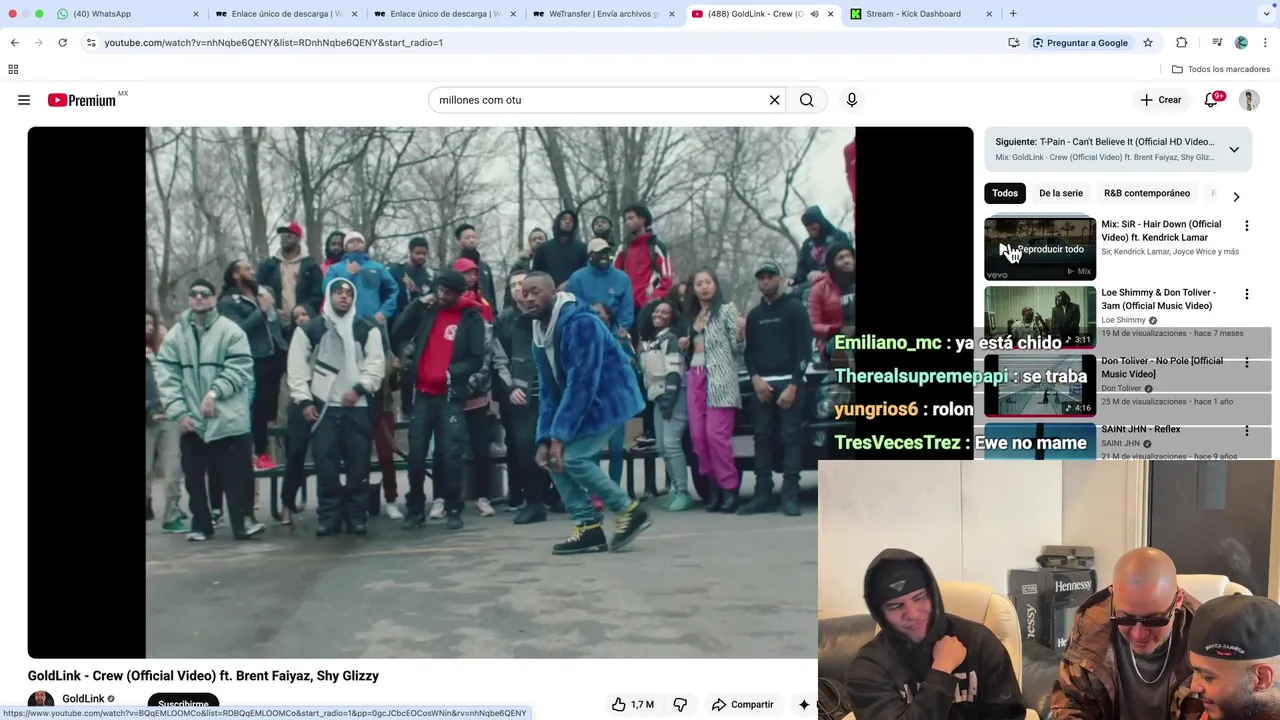Image resolution: width=1280 pixels, height=720 pixels.
Task: Start voice search with the microphone
Action: (x=852, y=100)
